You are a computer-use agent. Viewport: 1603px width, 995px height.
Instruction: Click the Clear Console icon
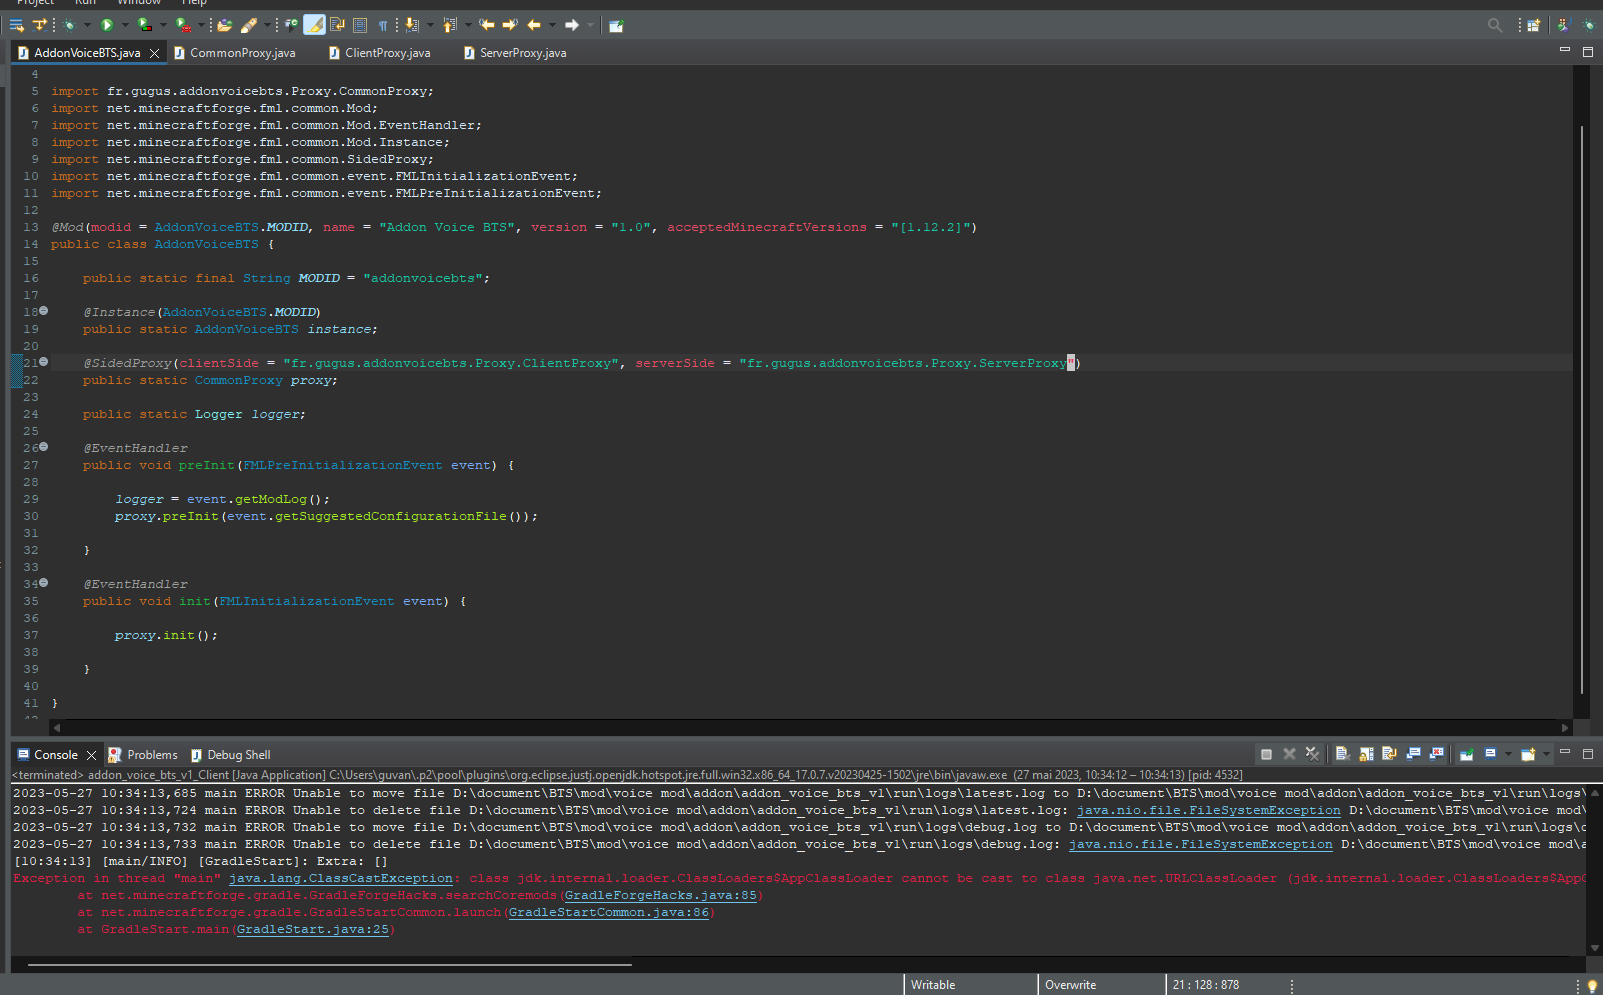tap(1342, 754)
